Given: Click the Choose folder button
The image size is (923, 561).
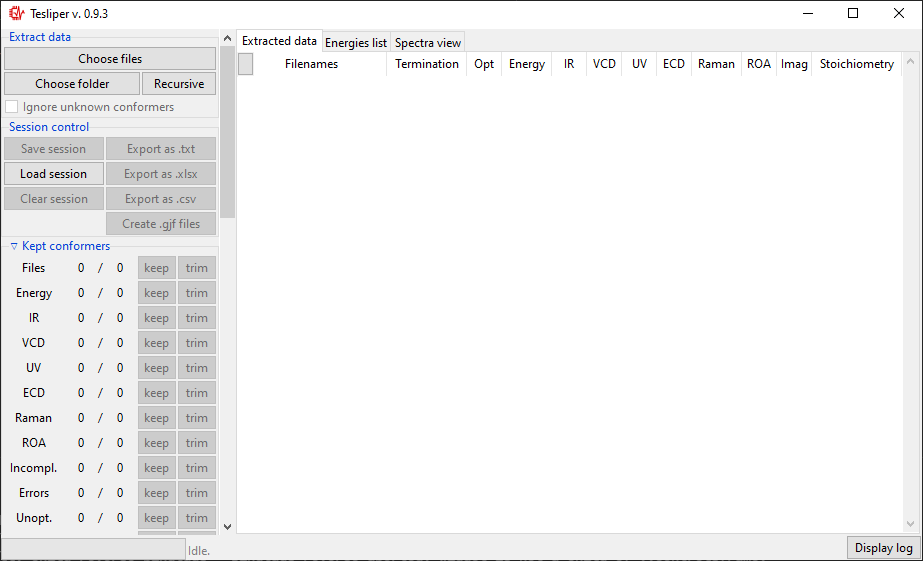Looking at the screenshot, I should pos(72,84).
